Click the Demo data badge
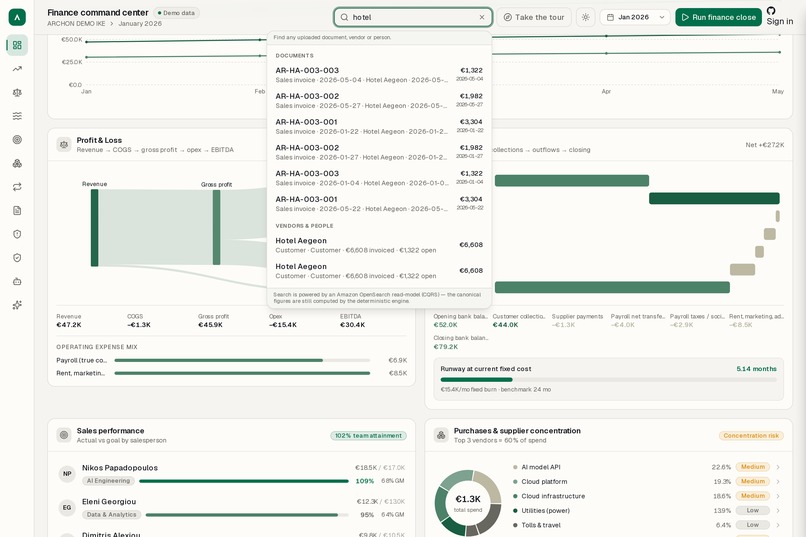This screenshot has width=806, height=537. (176, 13)
